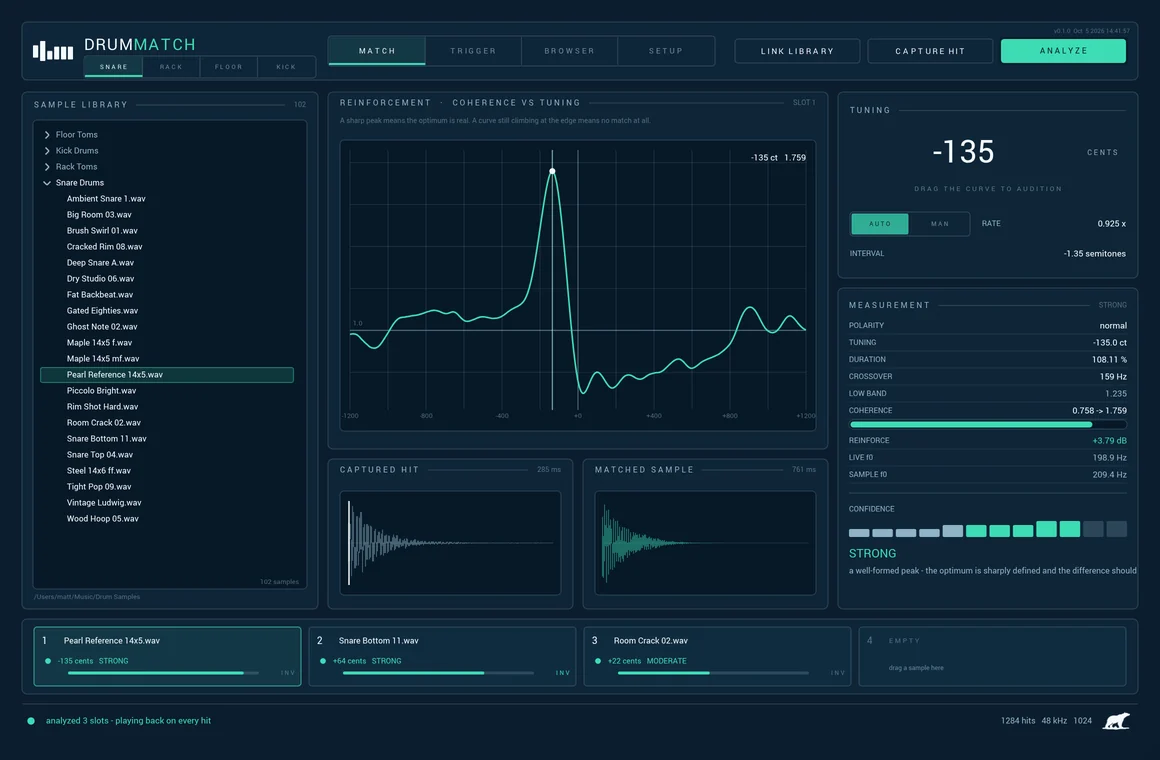
Task: Click the -135 cents tuning value
Action: click(x=963, y=152)
